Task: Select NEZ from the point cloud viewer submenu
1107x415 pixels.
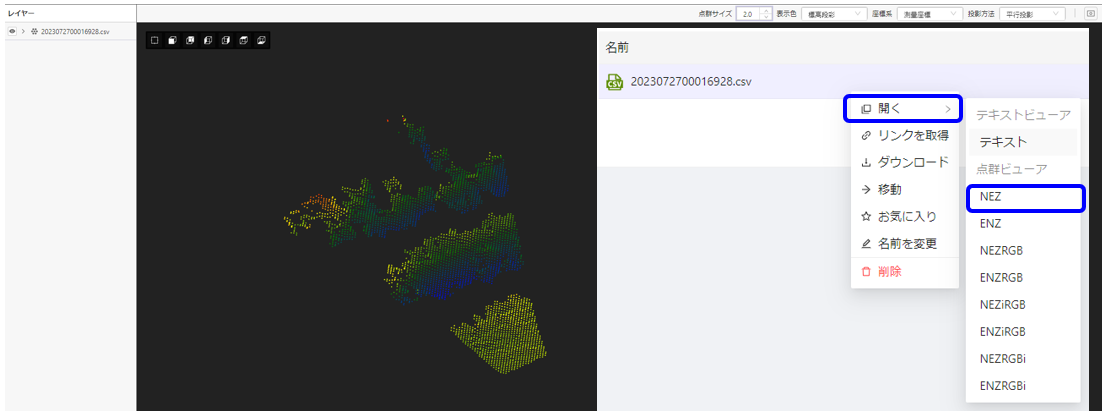Action: 1025,198
